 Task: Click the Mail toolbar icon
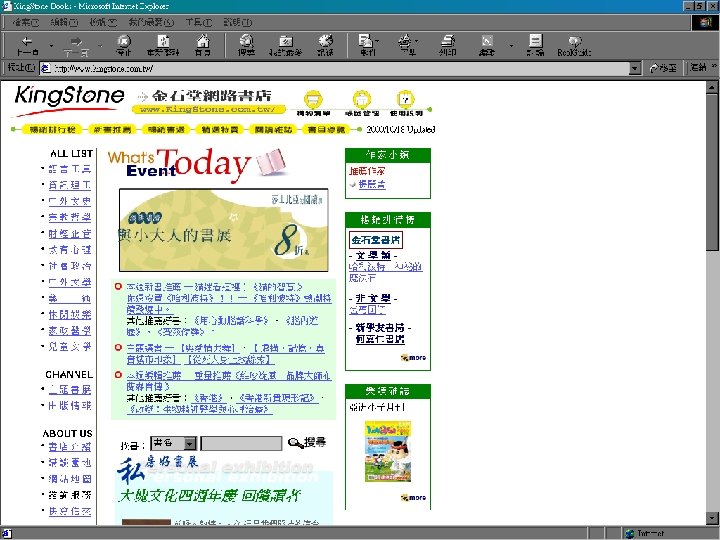tap(366, 45)
